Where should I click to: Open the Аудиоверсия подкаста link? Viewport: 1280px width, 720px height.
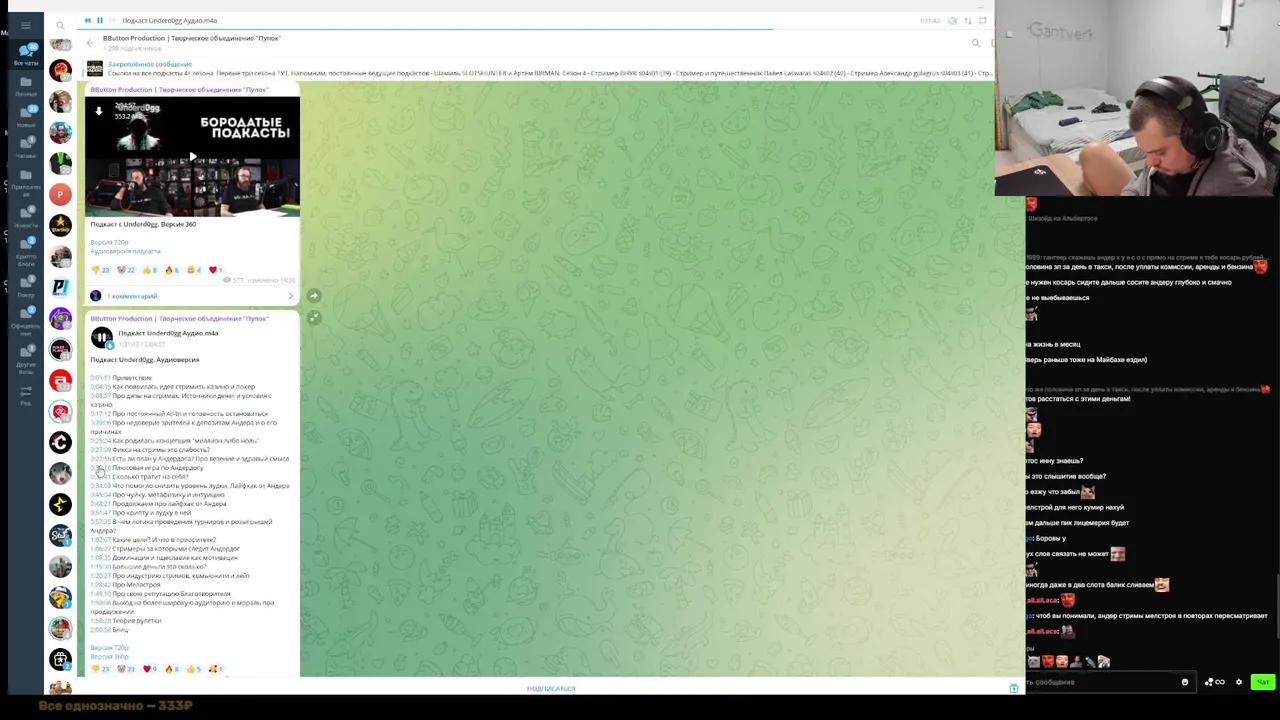click(x=125, y=251)
